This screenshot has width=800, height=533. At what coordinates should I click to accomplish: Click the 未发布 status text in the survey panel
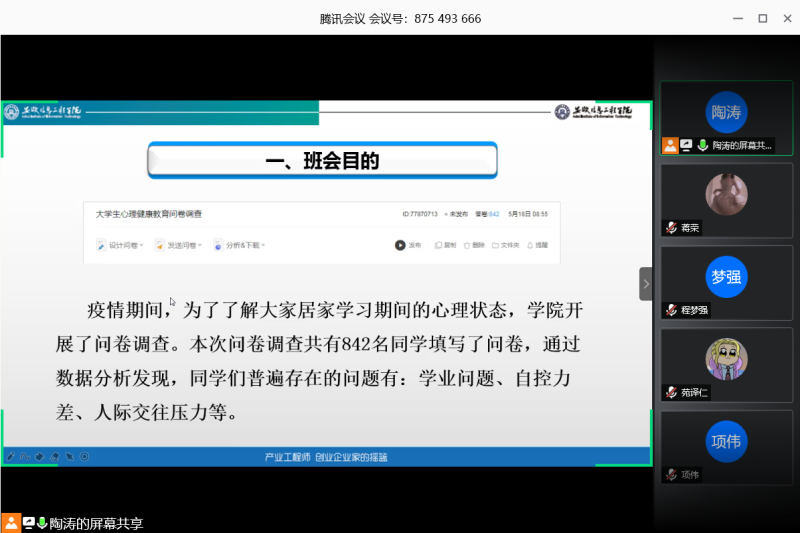coord(458,214)
